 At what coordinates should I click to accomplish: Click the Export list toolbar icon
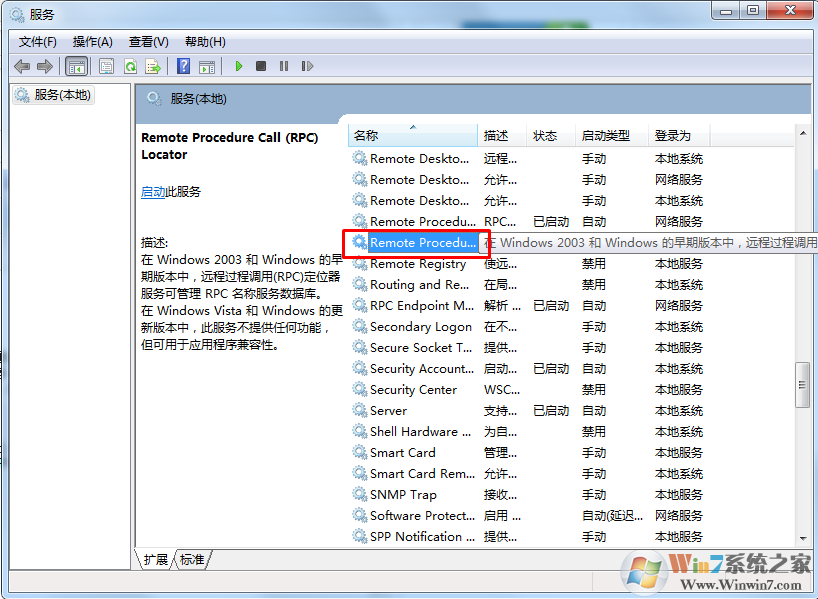point(153,66)
